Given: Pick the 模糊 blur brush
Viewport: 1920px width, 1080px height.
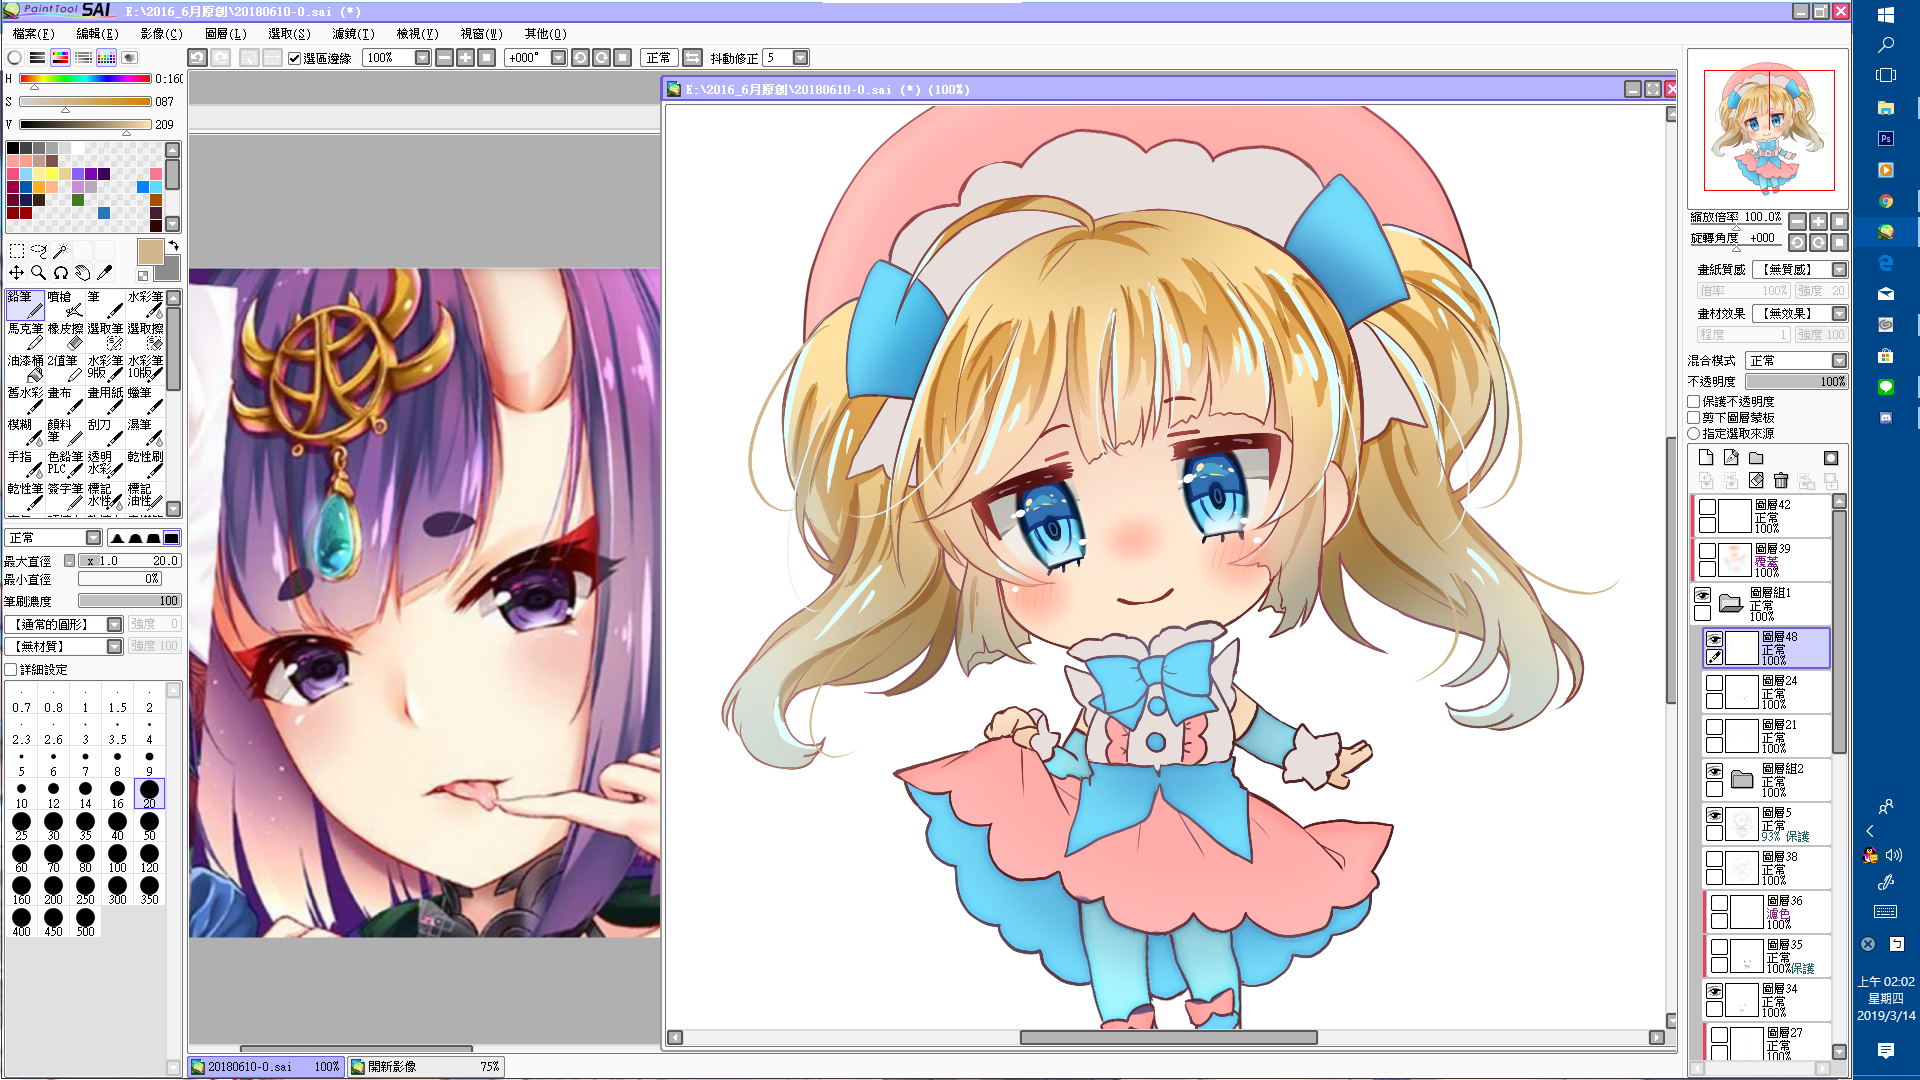Looking at the screenshot, I should pos(25,432).
